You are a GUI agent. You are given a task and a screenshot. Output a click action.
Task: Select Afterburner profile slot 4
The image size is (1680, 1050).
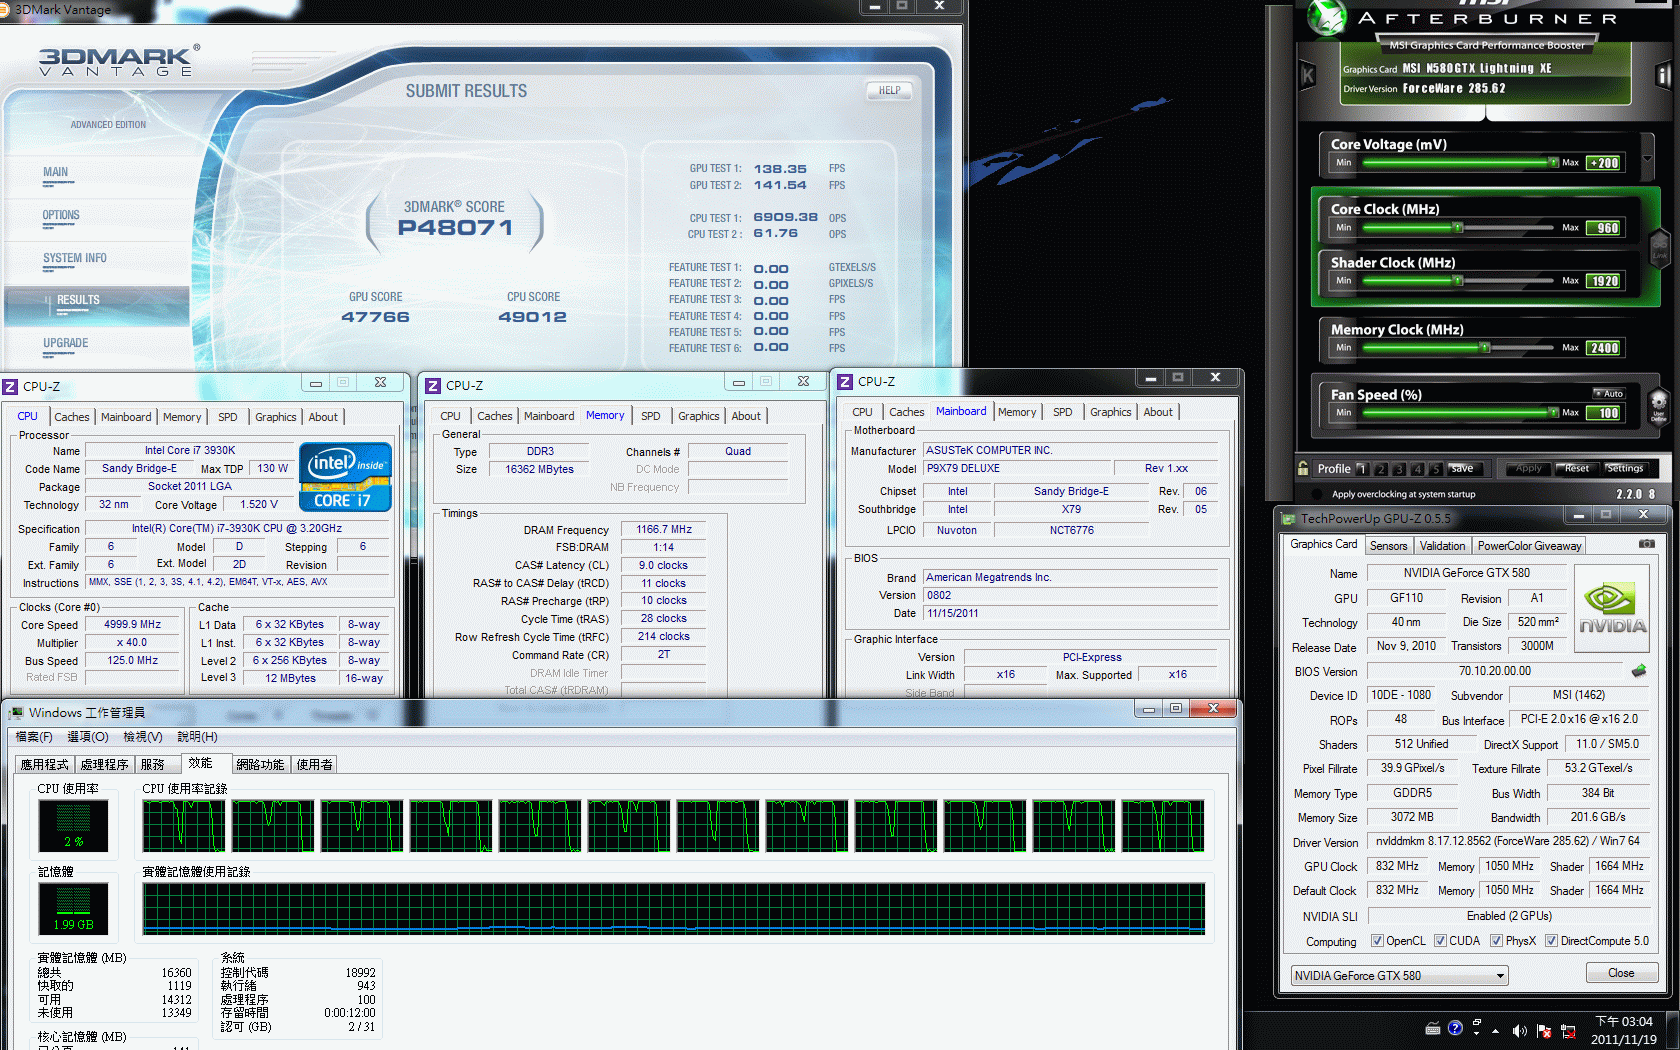point(1418,469)
